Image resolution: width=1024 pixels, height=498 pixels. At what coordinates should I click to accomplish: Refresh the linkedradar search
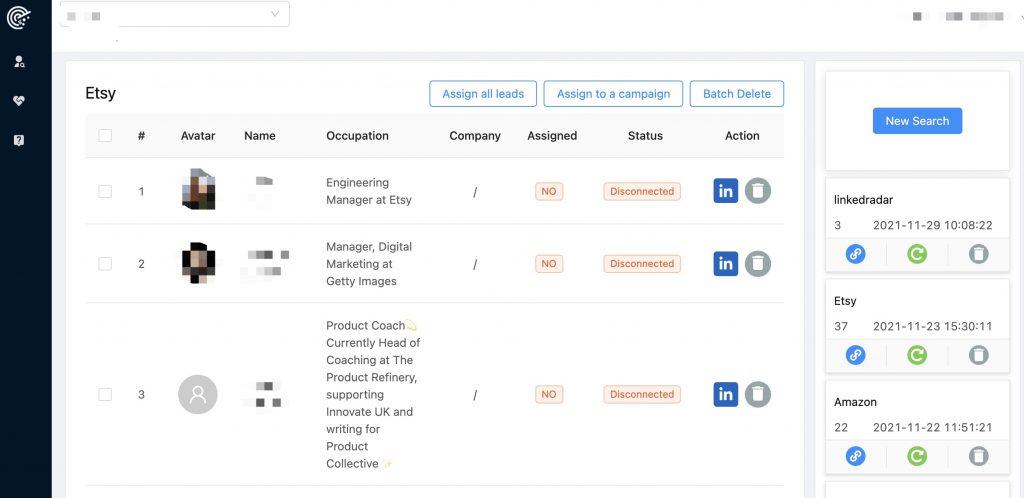tap(917, 254)
